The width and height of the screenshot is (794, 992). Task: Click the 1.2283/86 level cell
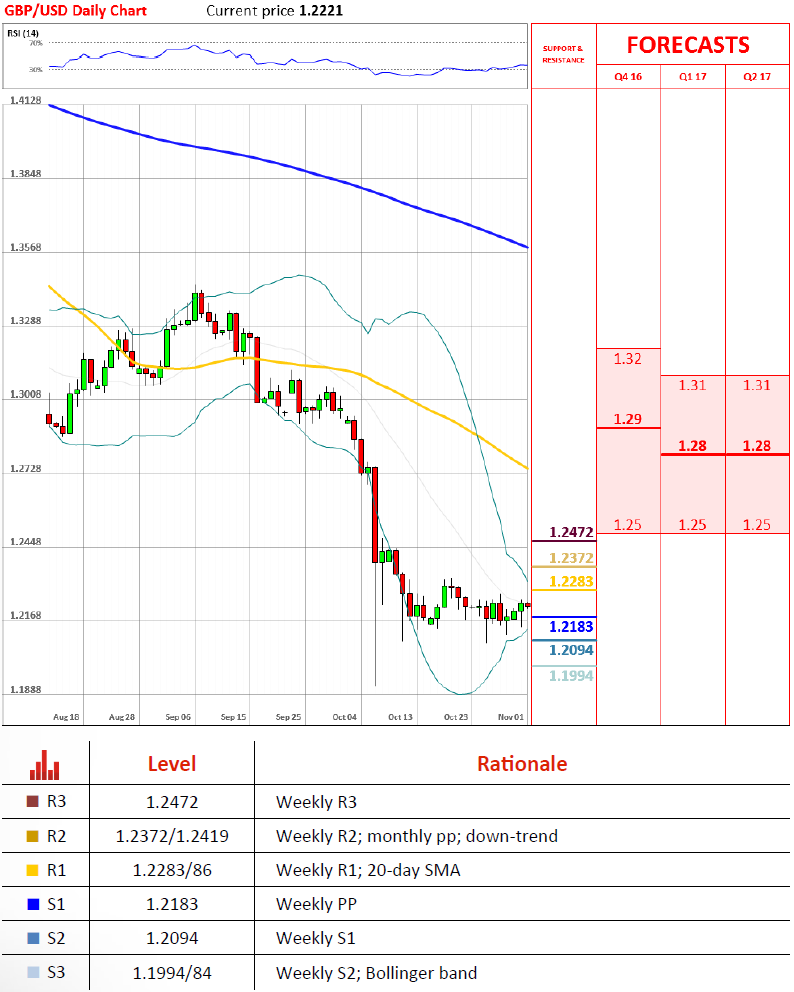click(x=172, y=871)
